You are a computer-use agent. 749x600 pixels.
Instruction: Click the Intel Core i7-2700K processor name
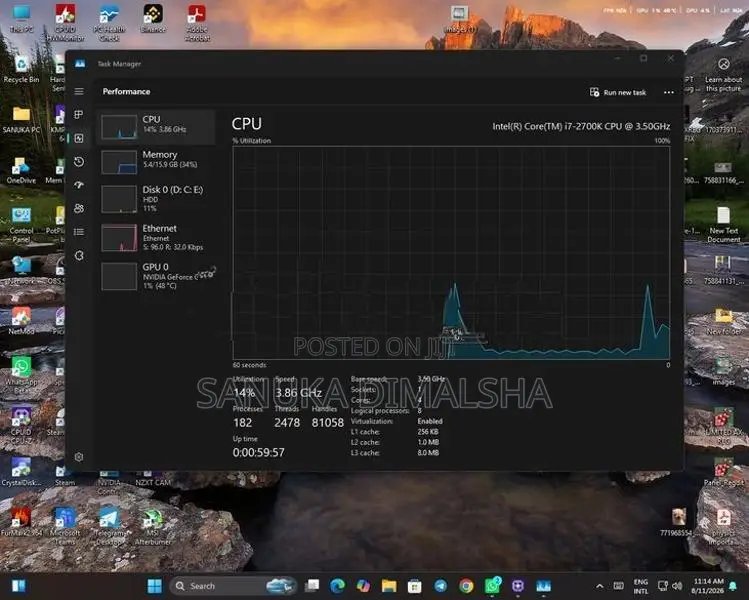pyautogui.click(x=581, y=126)
